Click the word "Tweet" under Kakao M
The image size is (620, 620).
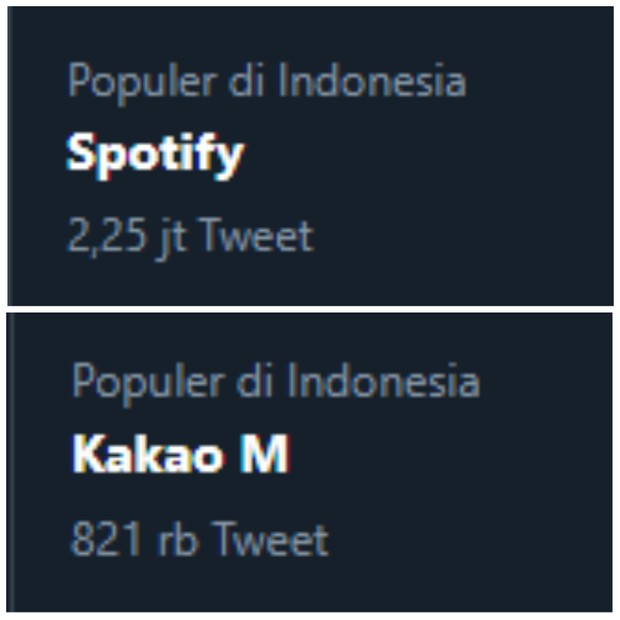coord(270,540)
